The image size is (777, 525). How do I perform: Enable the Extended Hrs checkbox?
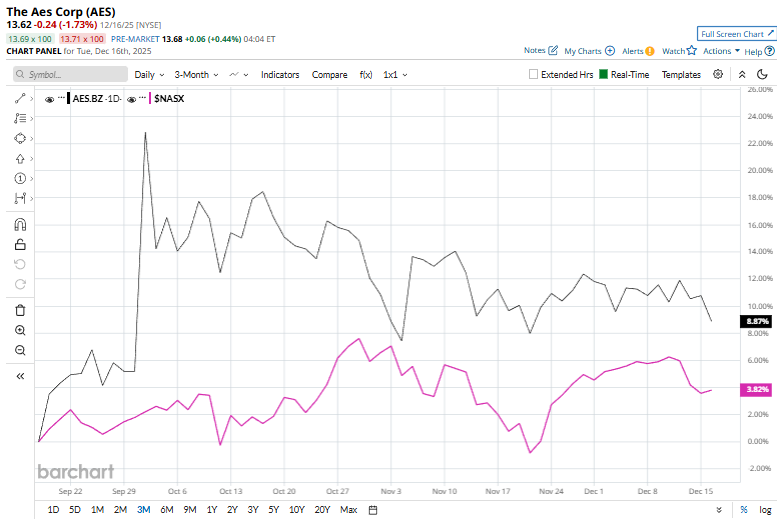tap(533, 74)
